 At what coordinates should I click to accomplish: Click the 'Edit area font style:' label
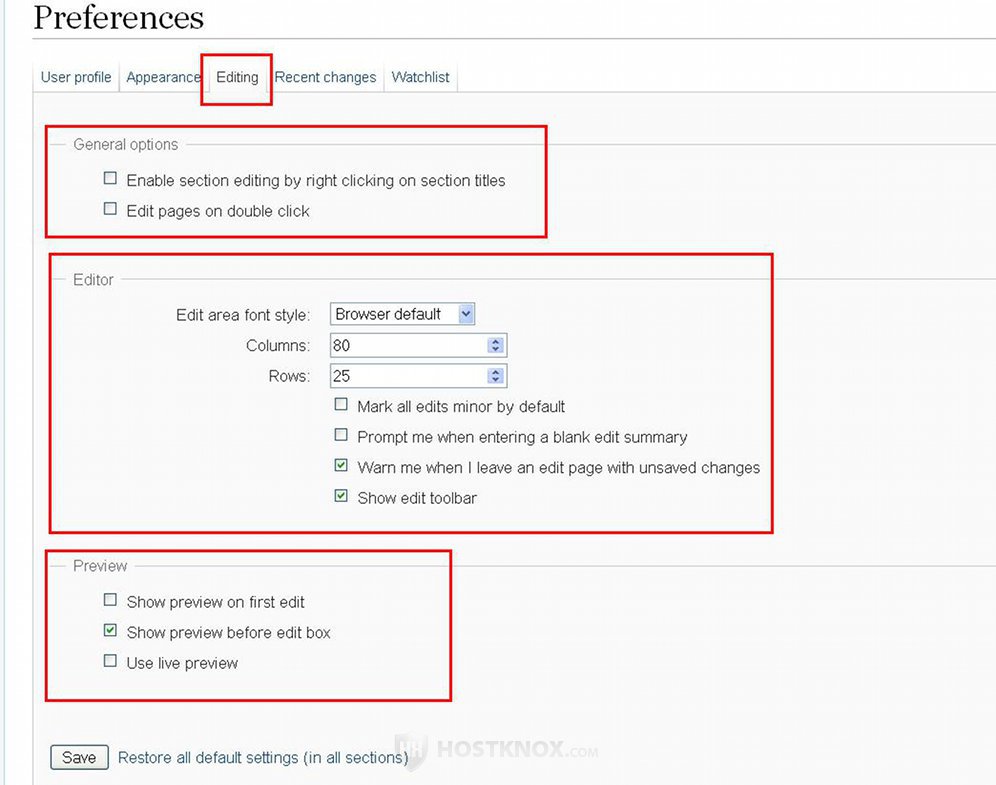coord(243,315)
